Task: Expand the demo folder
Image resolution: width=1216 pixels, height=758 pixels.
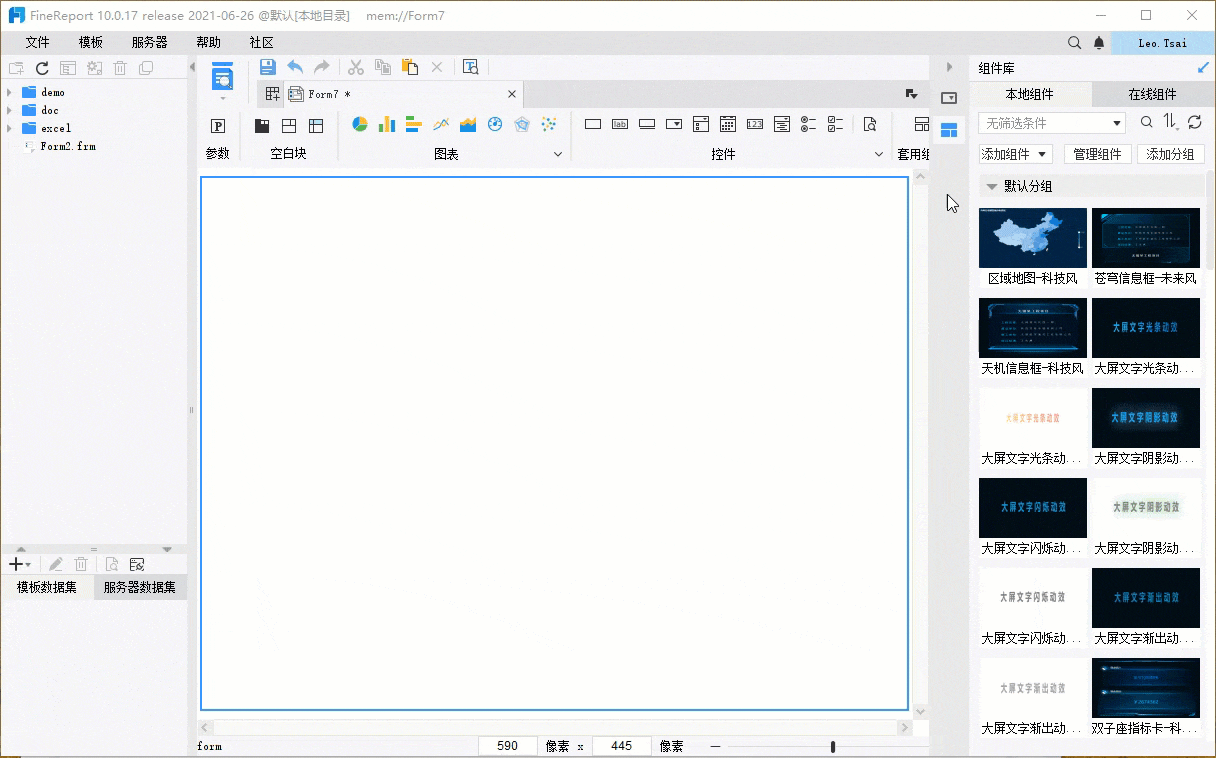Action: (x=10, y=92)
